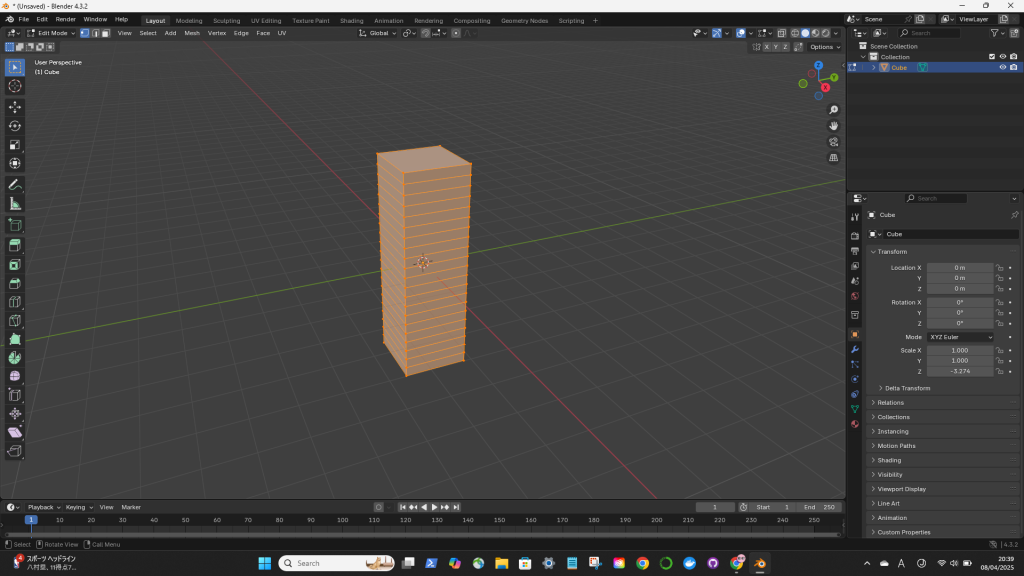Screen dimensions: 1024x576
Task: Switch to face select mode
Action: pos(105,33)
